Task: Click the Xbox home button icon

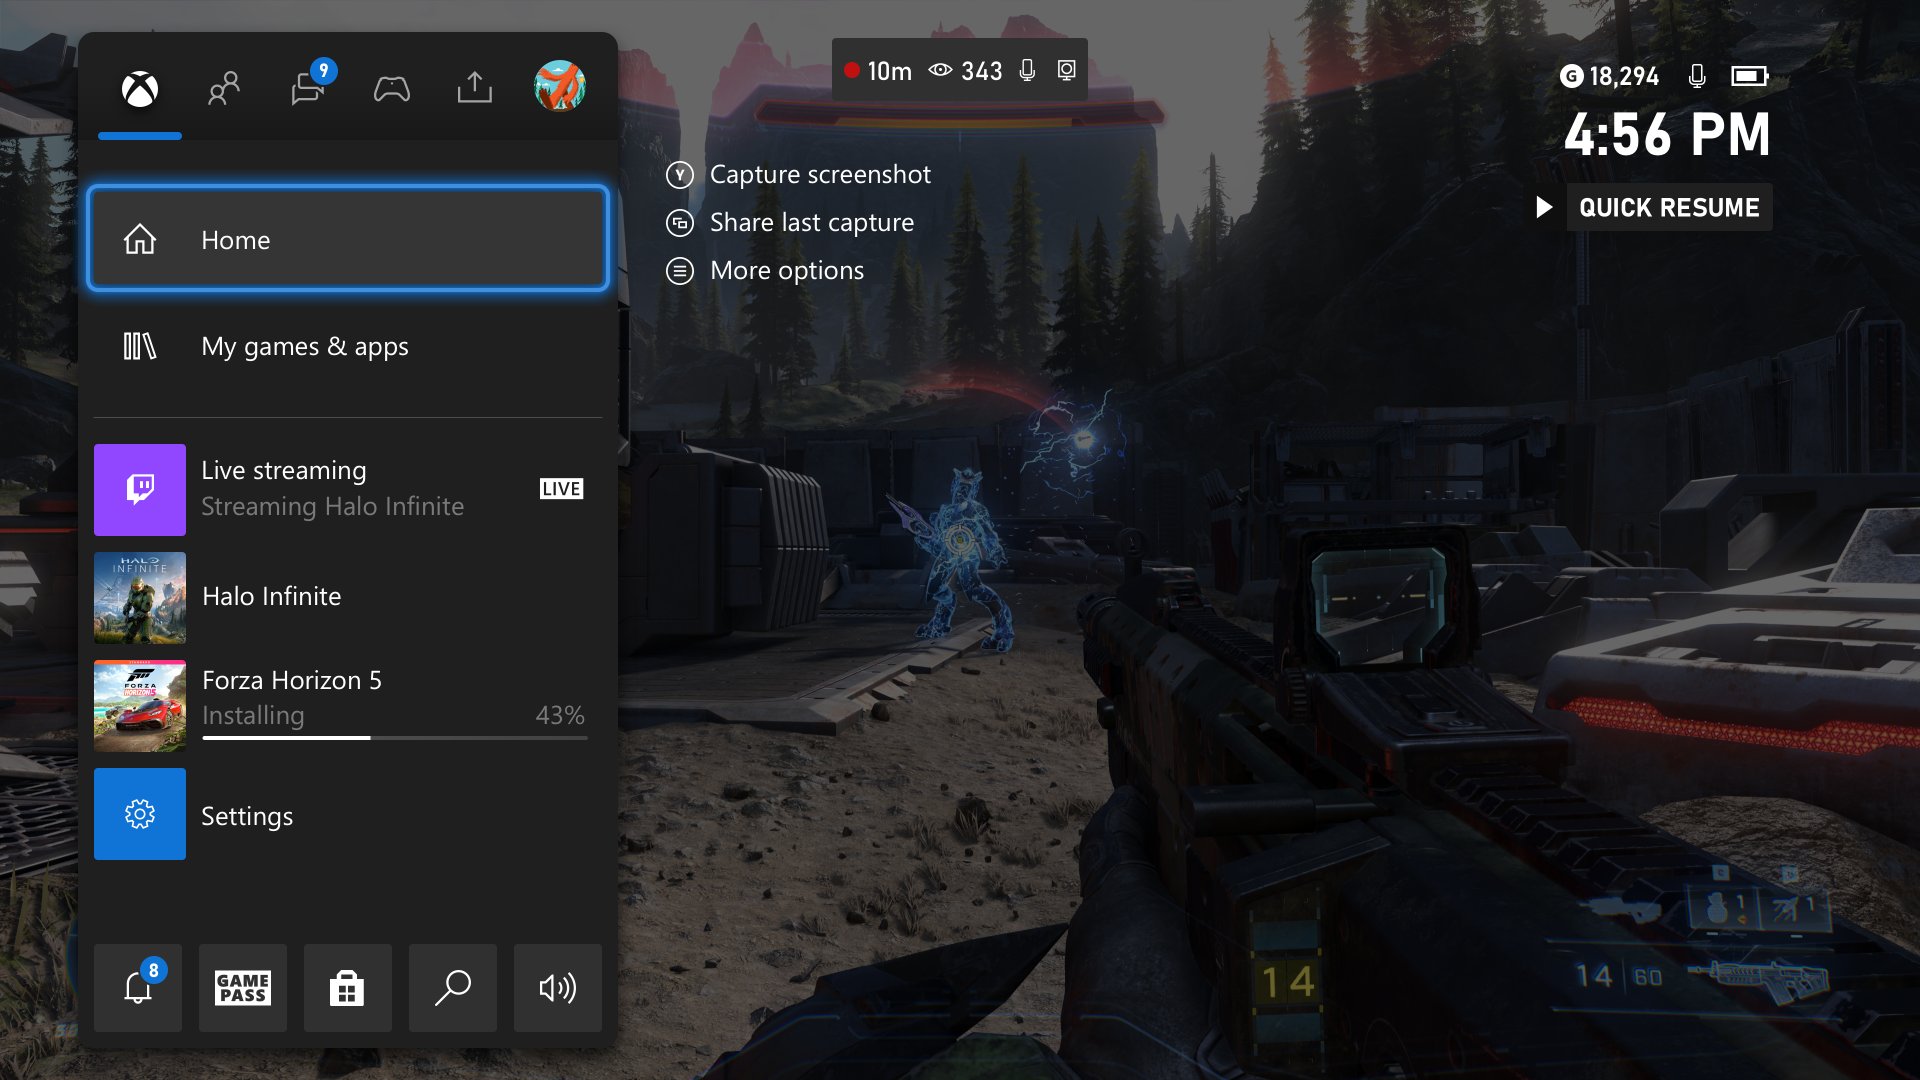Action: click(x=141, y=87)
